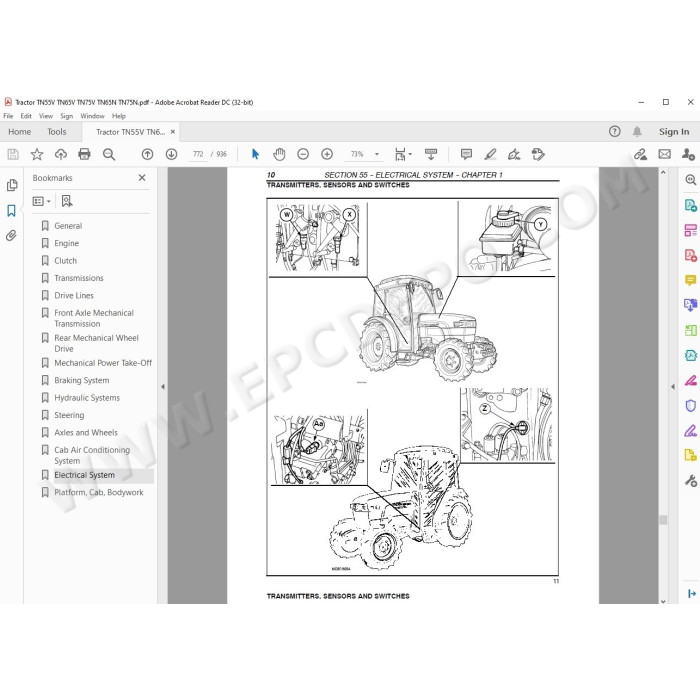700x700 pixels.
Task: Open the sign document tool
Action: pos(514,154)
